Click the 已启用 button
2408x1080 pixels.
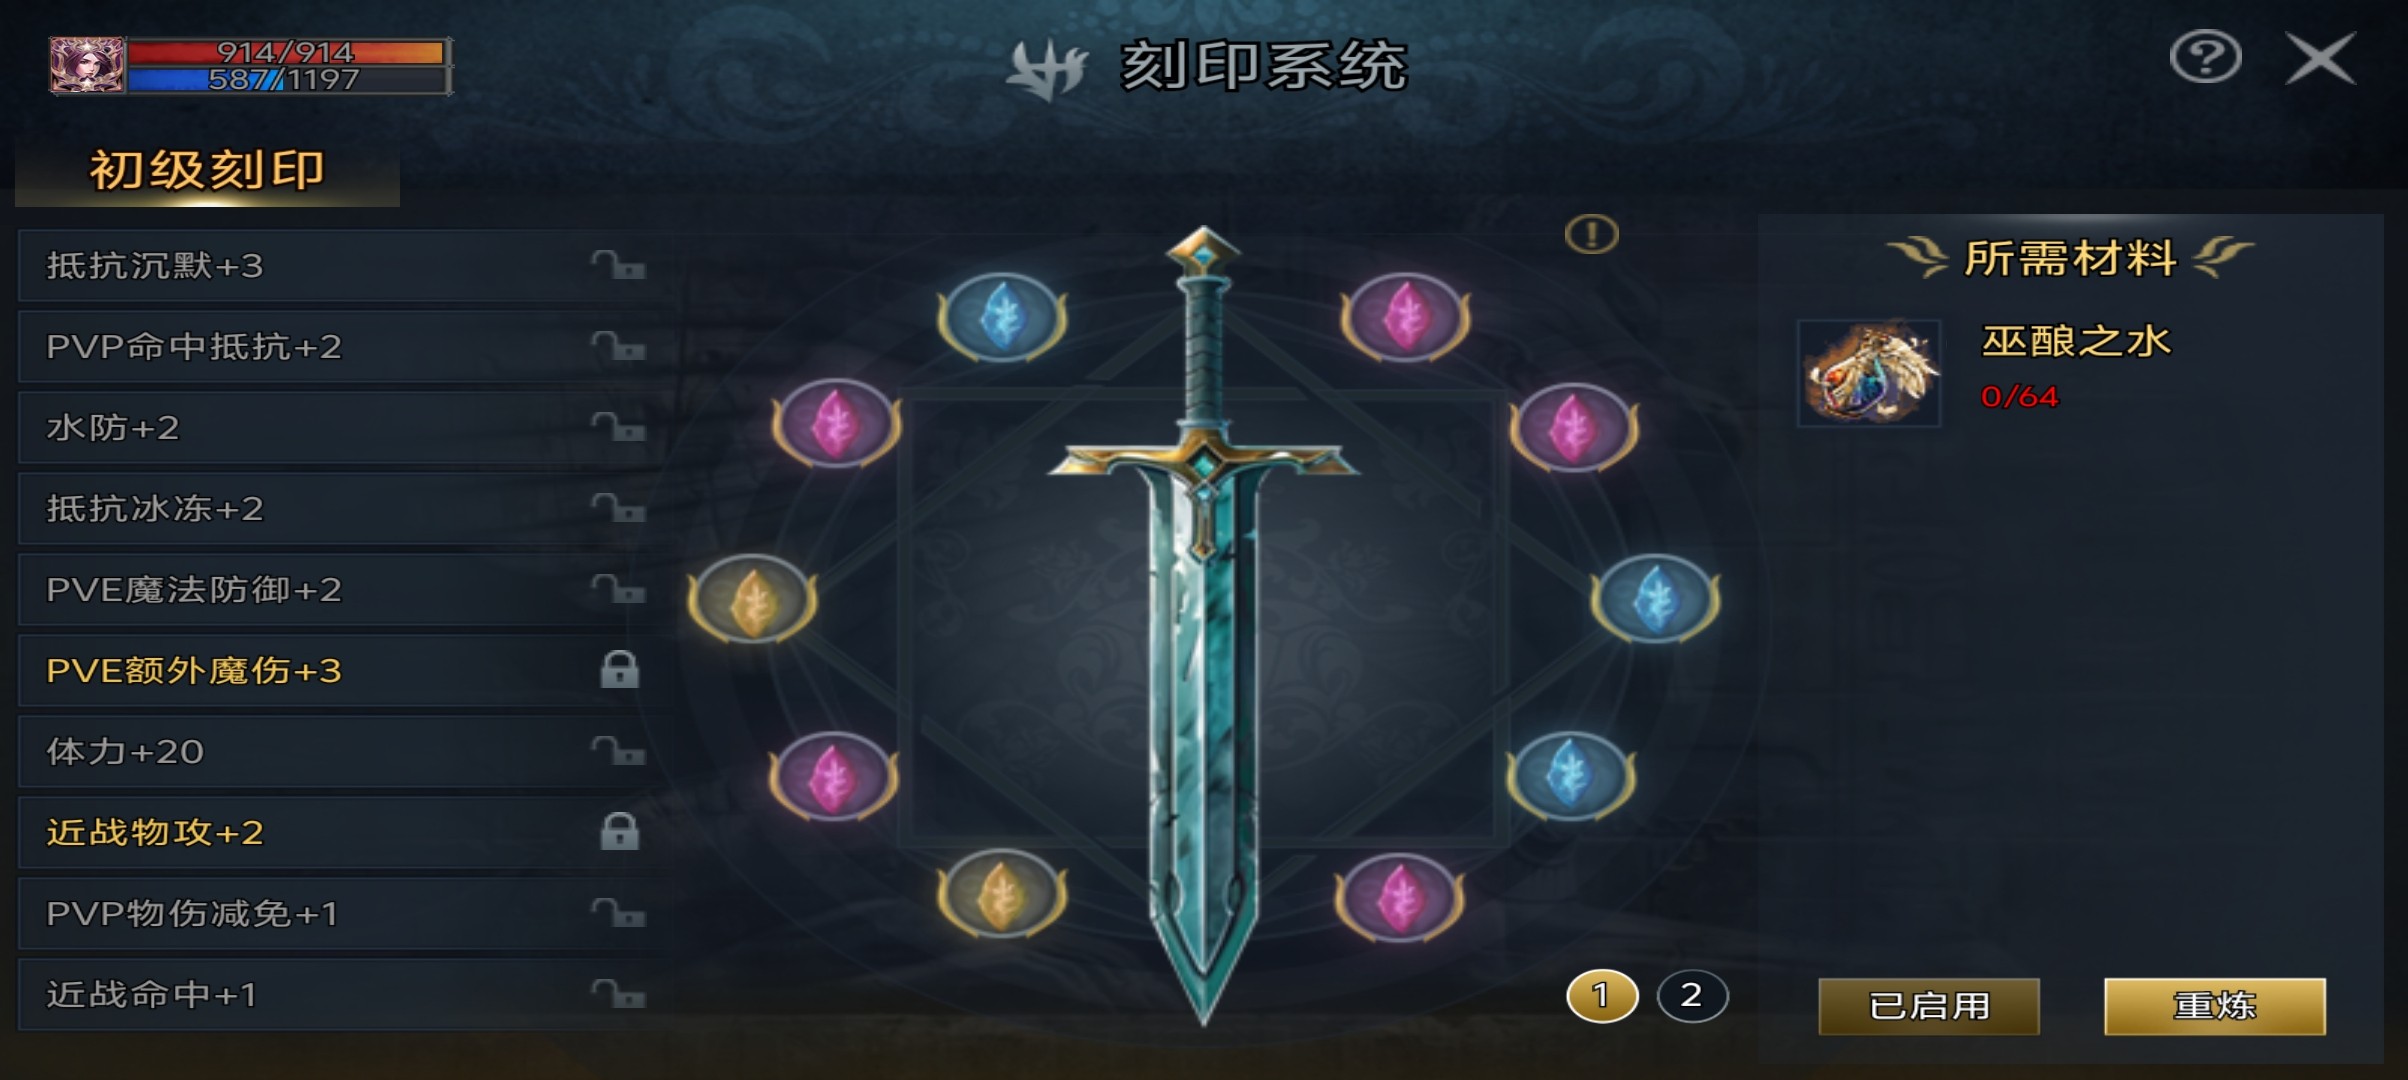pyautogui.click(x=1929, y=1006)
